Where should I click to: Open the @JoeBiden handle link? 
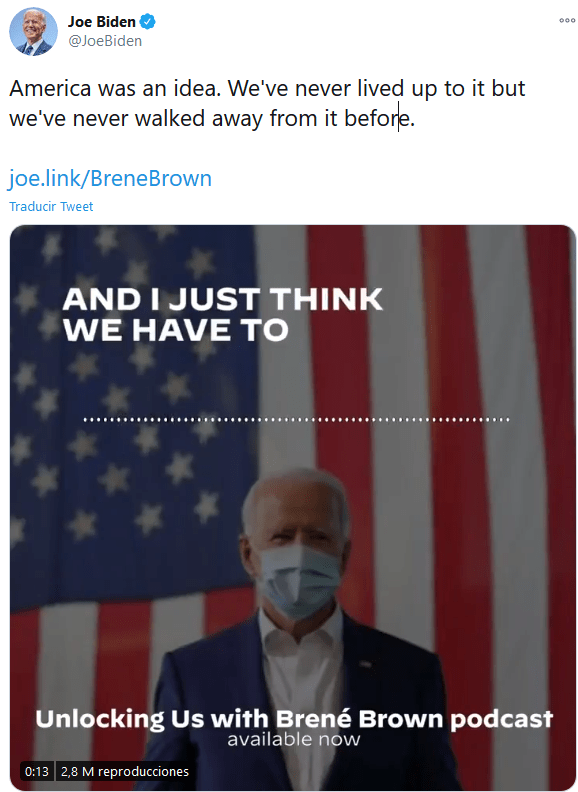pyautogui.click(x=105, y=41)
